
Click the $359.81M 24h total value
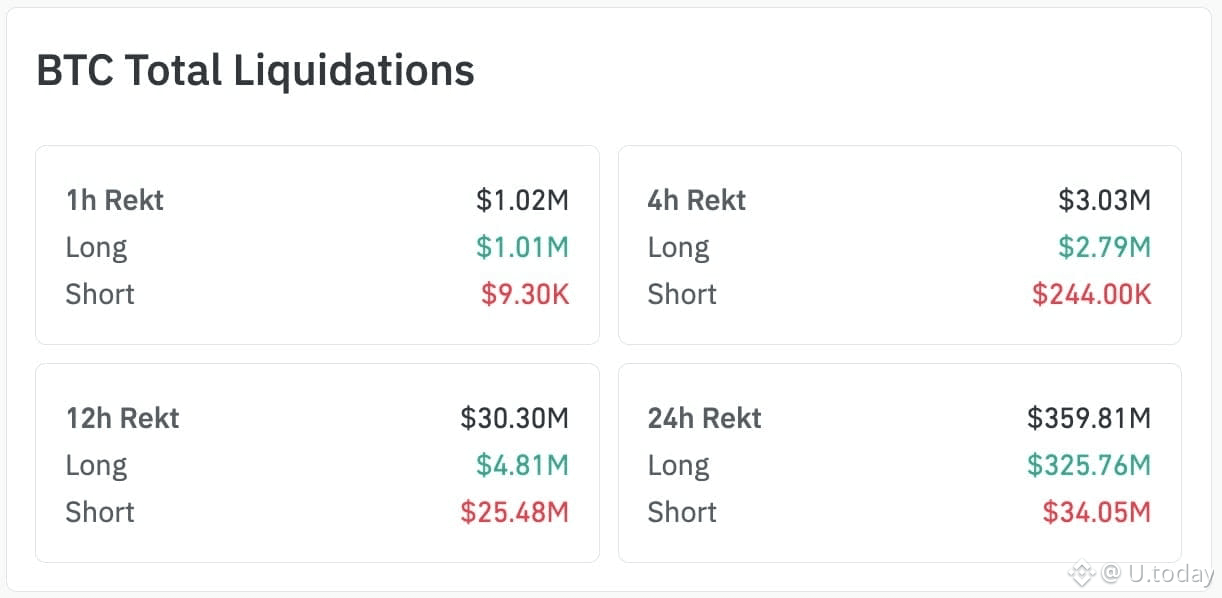tap(1089, 418)
